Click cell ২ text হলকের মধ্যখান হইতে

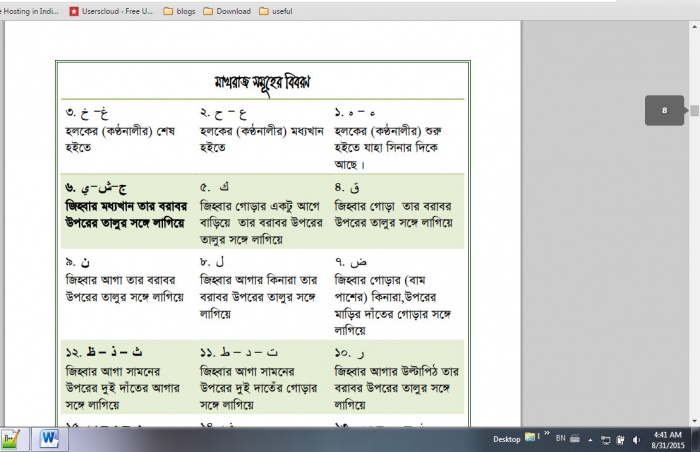click(262, 139)
